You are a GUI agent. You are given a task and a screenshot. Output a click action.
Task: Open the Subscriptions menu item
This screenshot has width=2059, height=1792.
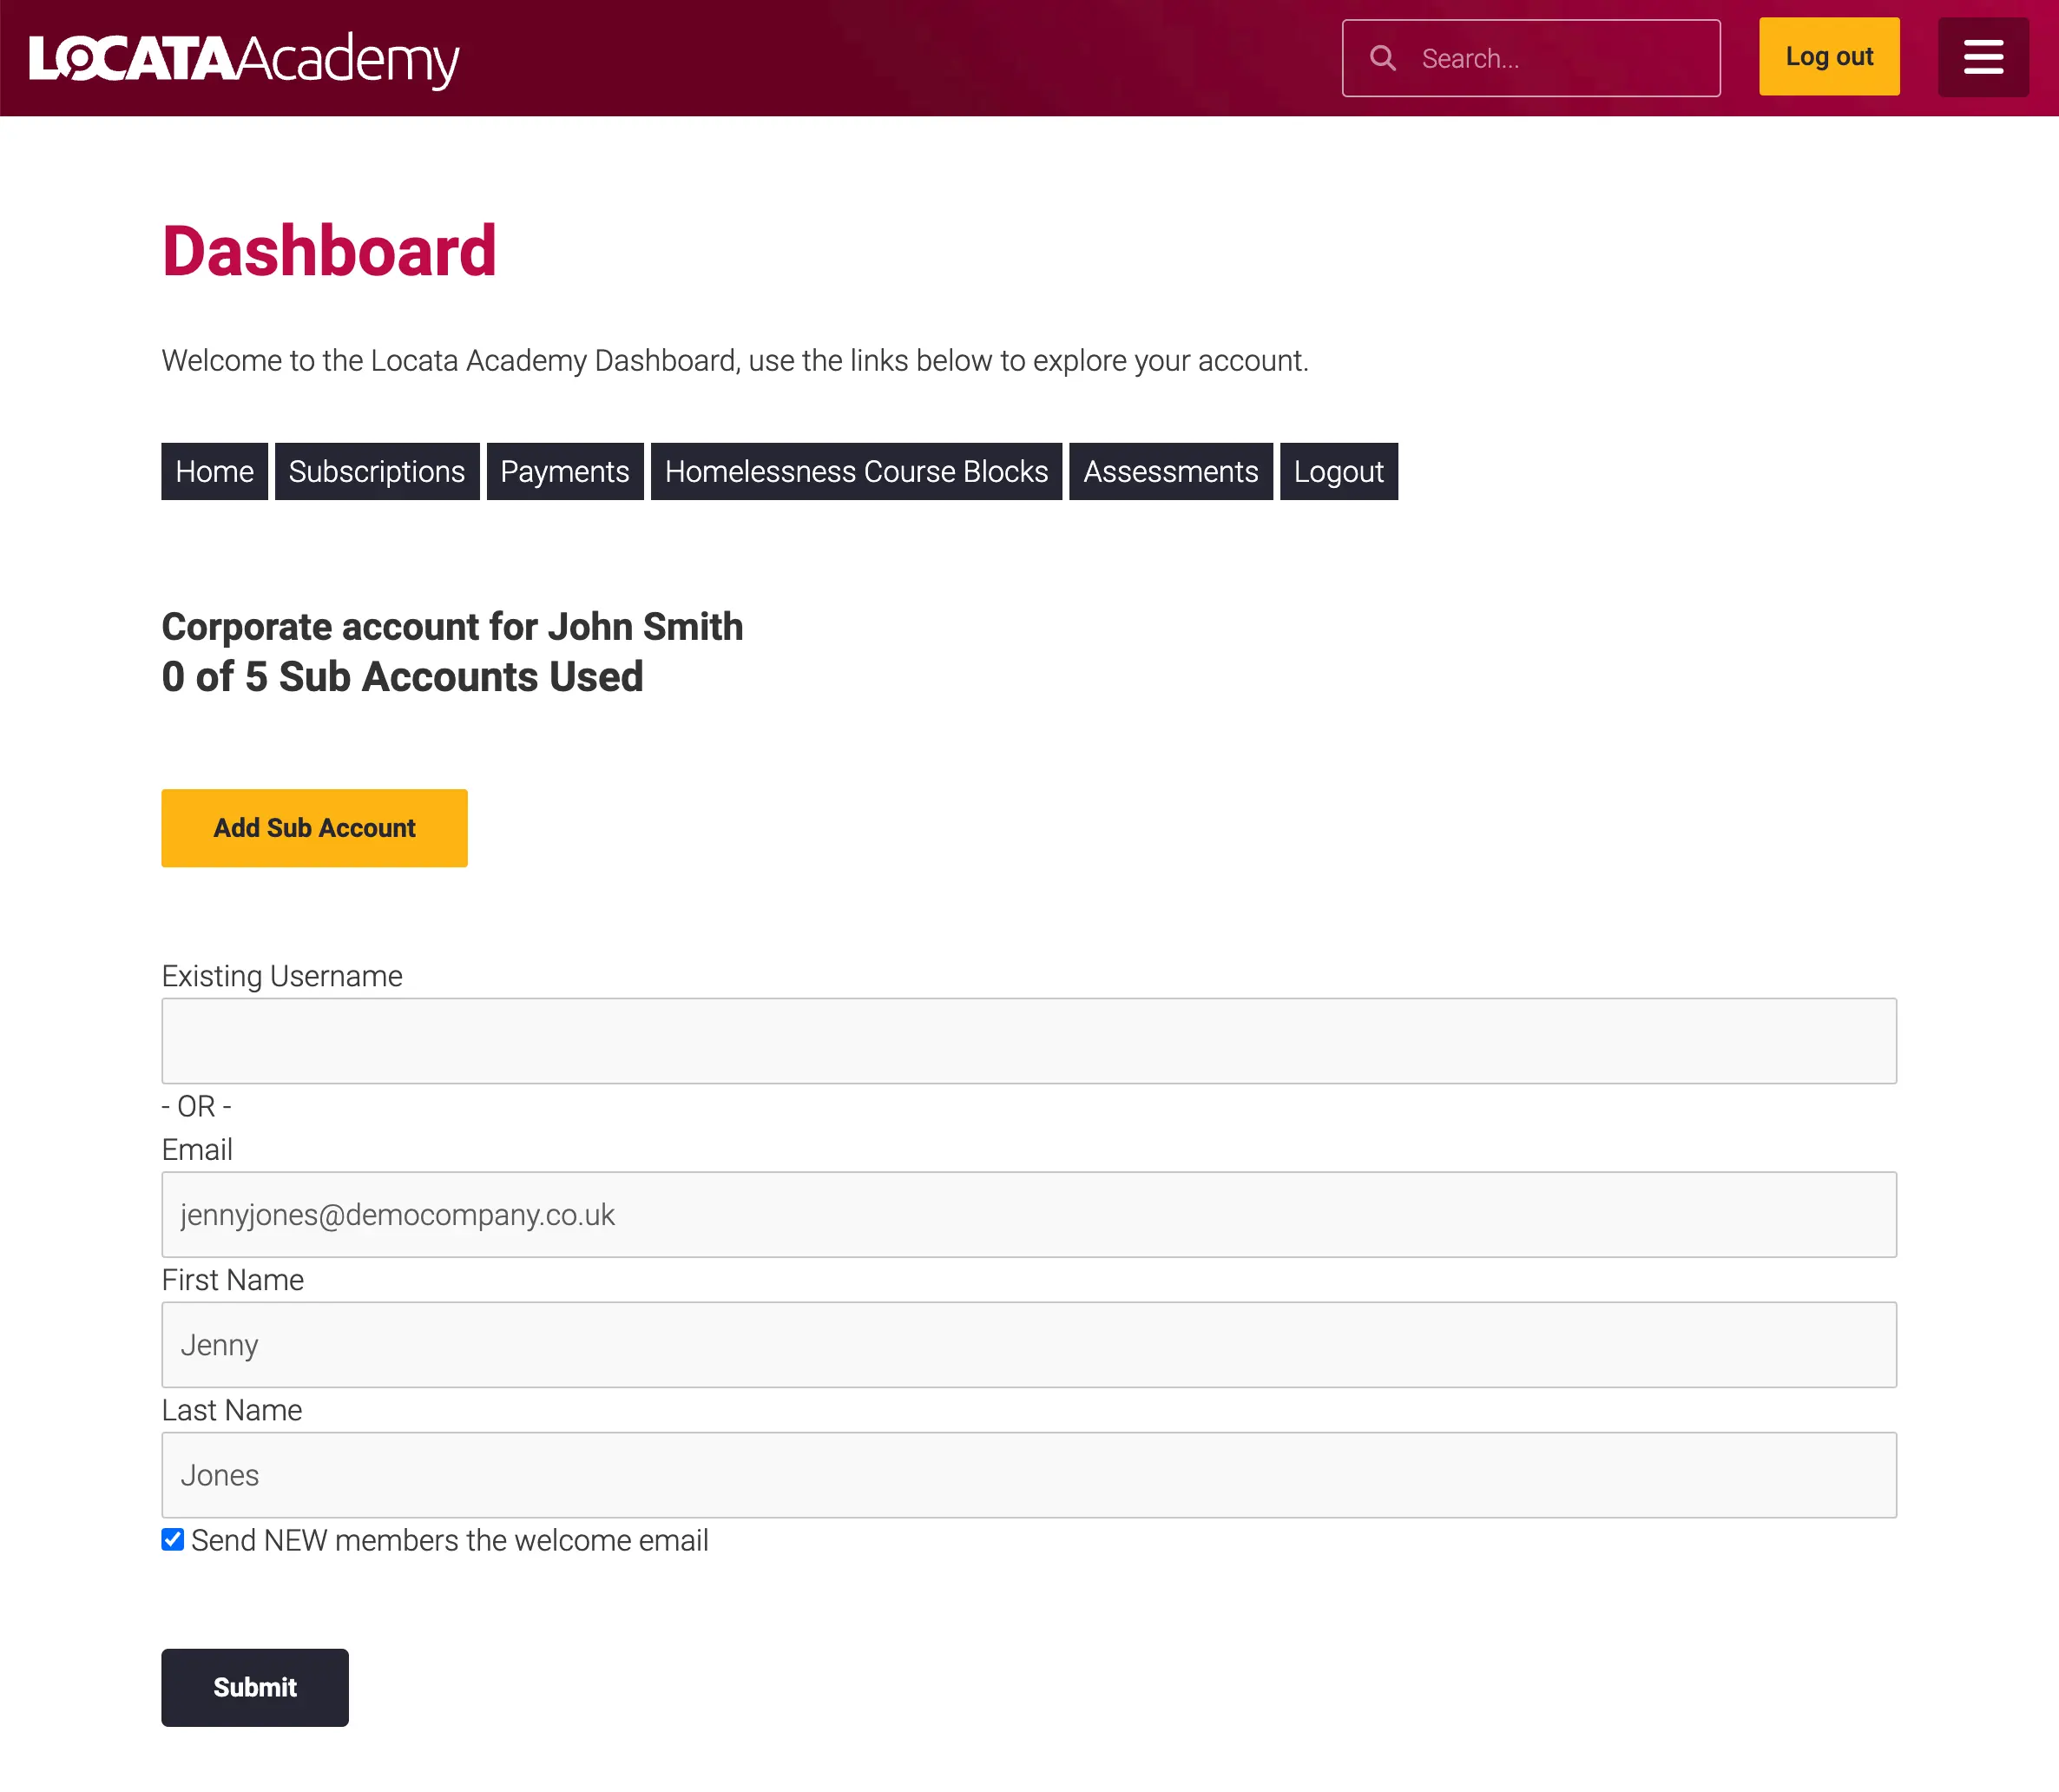click(x=377, y=470)
